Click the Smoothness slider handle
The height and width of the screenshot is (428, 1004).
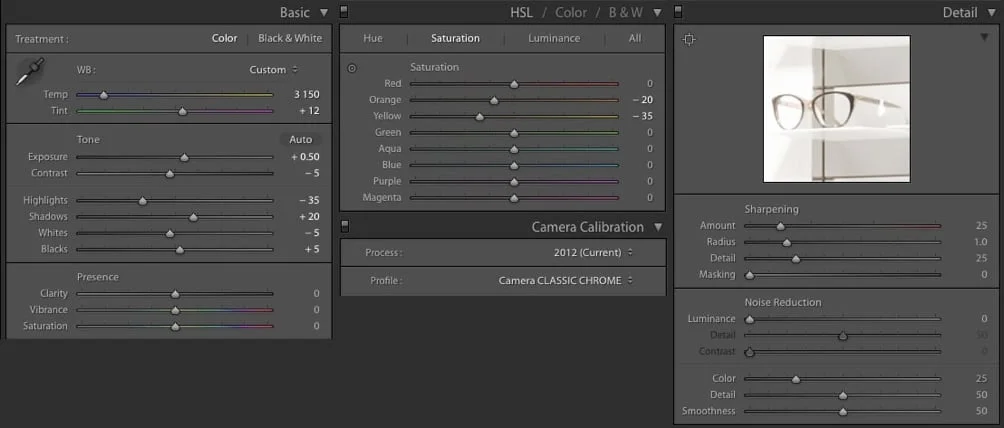point(843,412)
